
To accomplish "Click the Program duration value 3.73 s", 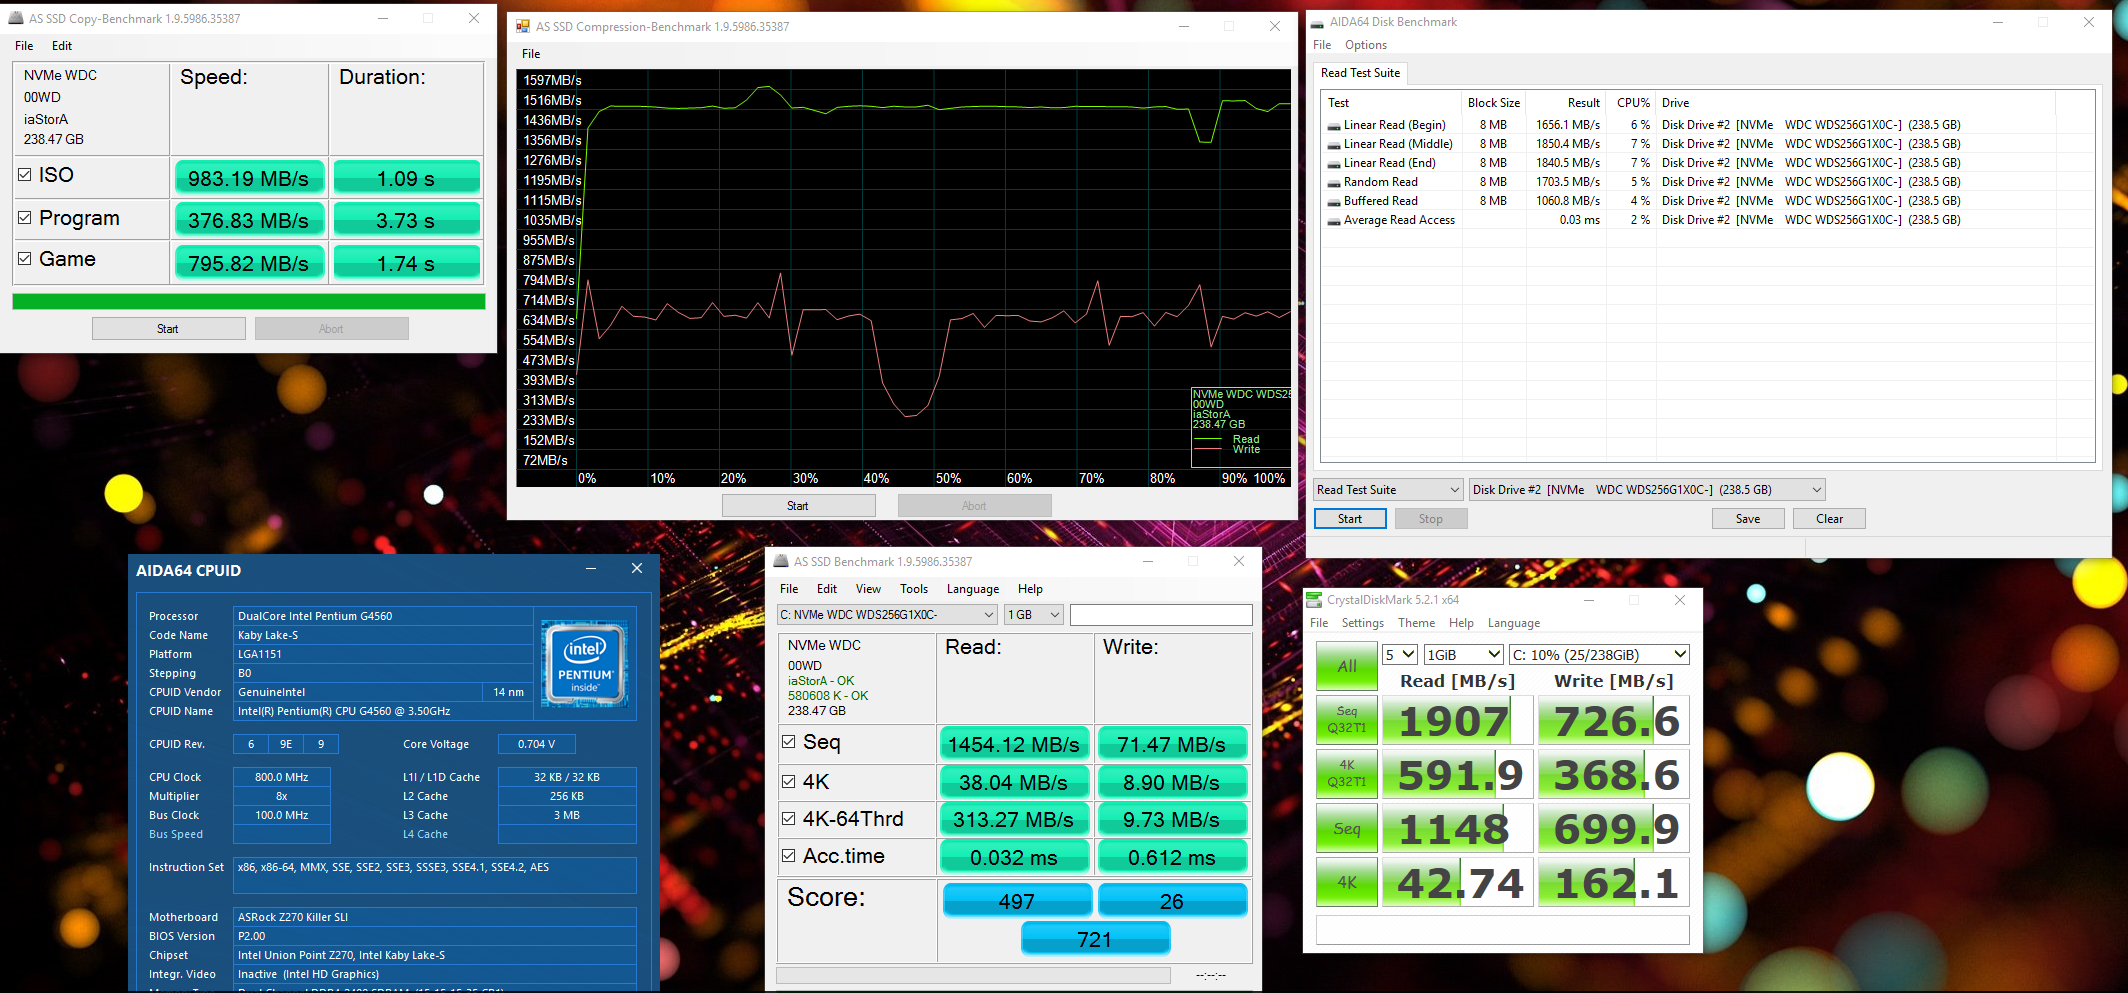I will pyautogui.click(x=406, y=220).
